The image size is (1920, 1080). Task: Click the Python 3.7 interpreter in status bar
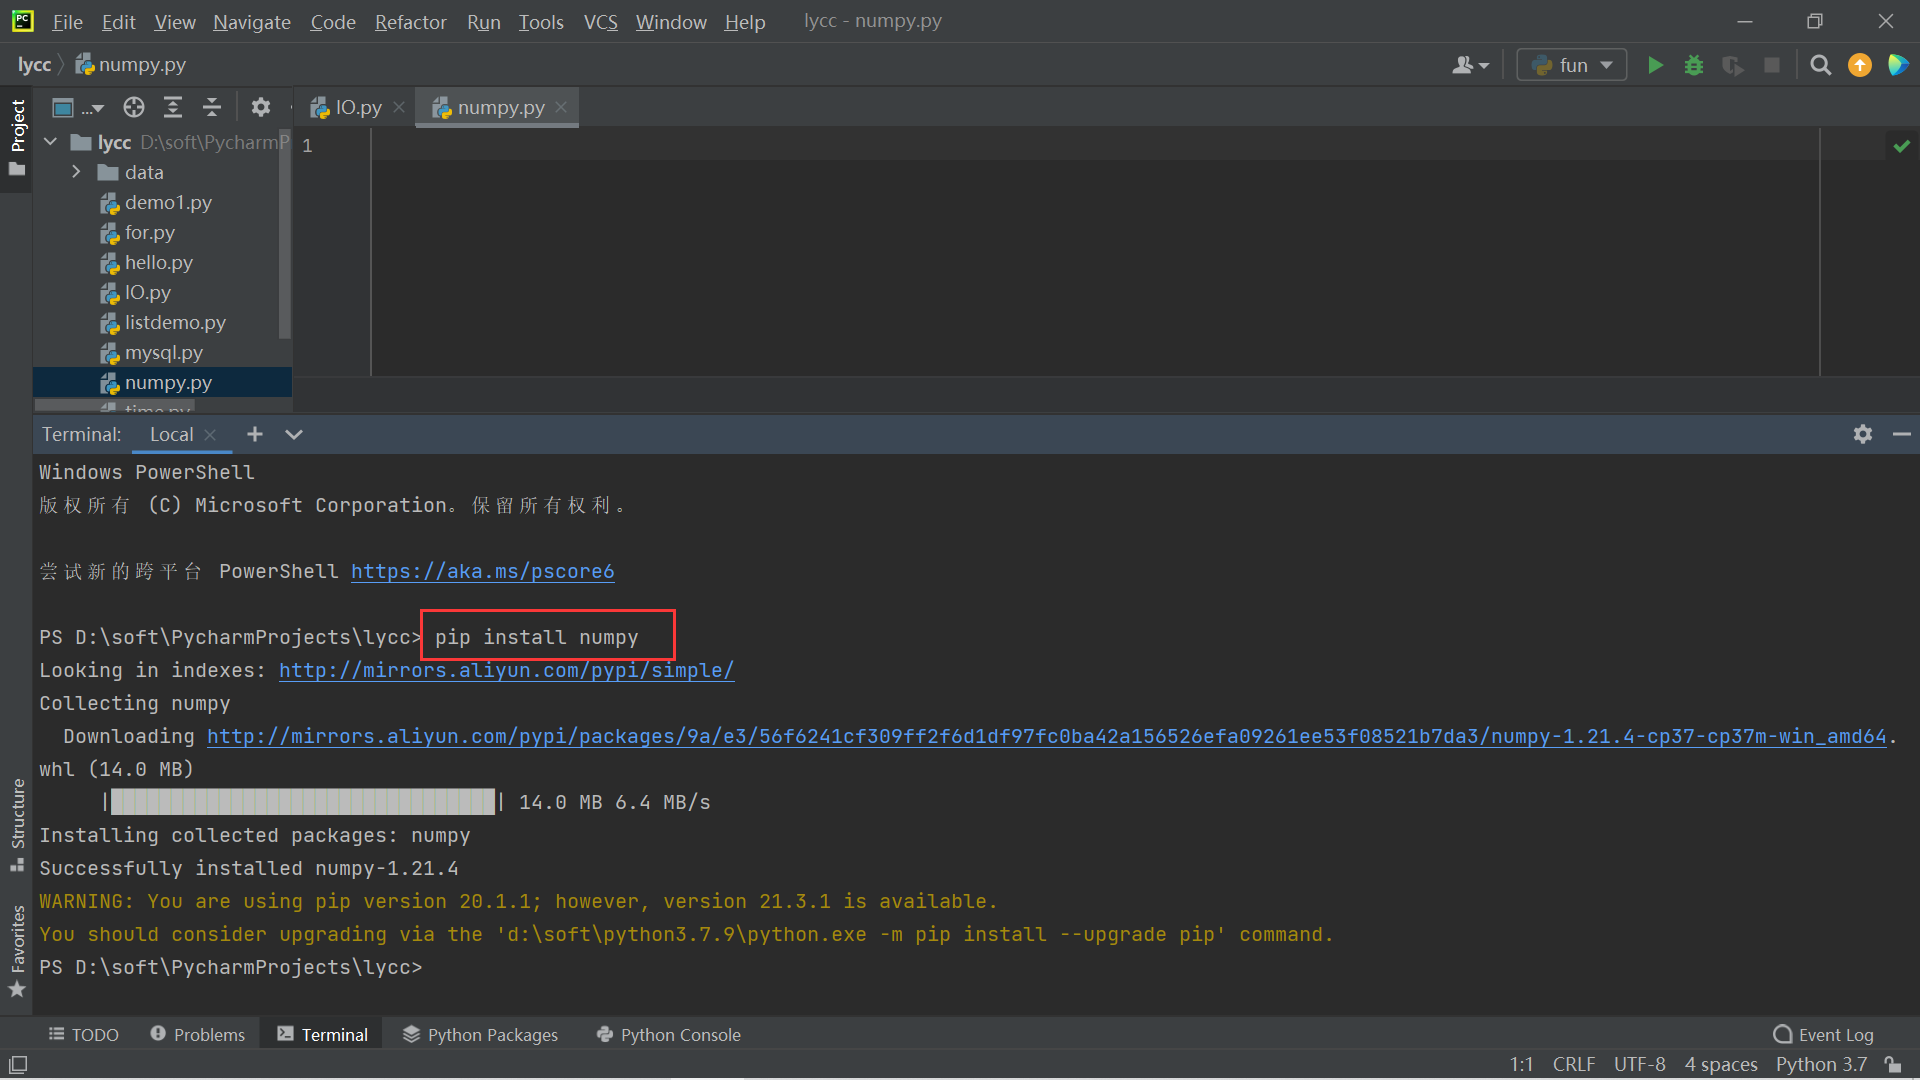pyautogui.click(x=1821, y=1064)
